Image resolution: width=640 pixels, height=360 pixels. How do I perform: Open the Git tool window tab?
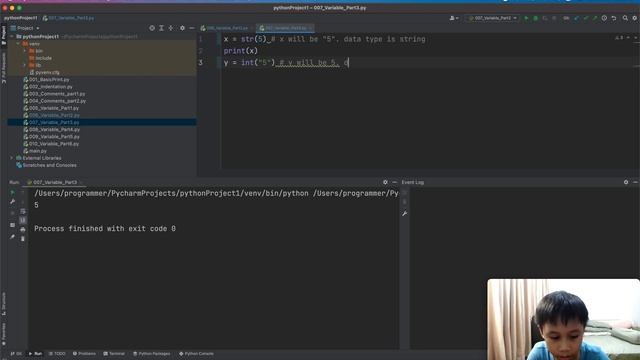click(x=16, y=353)
